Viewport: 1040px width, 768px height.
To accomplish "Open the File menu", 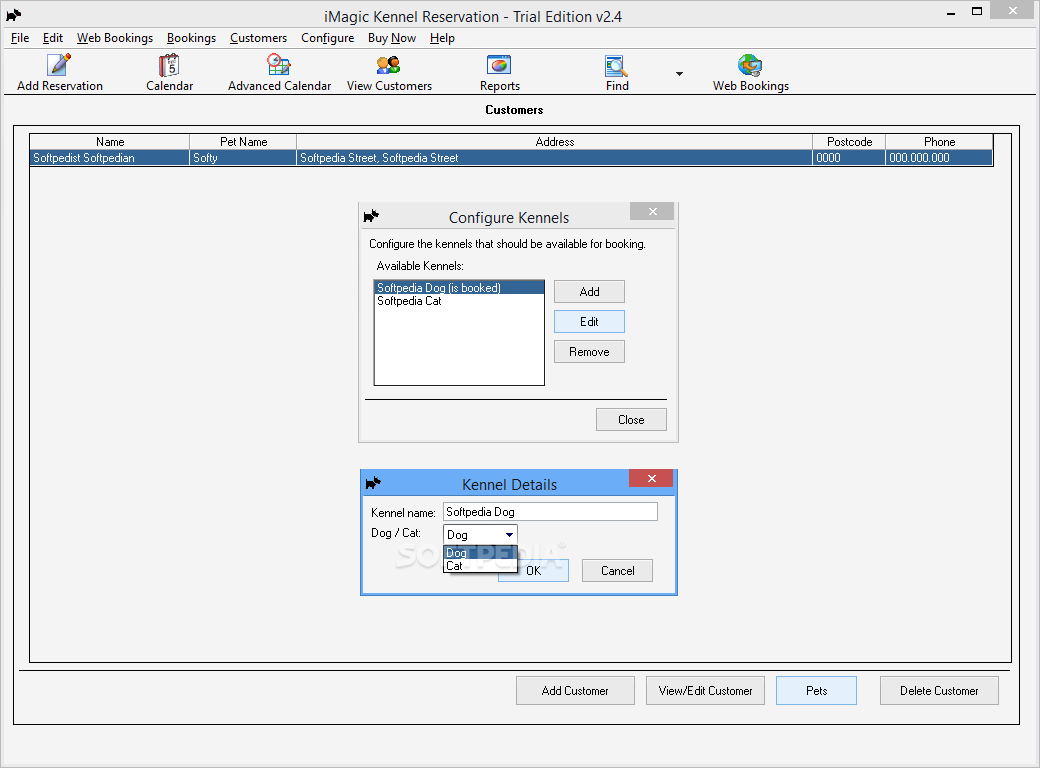I will coord(20,38).
